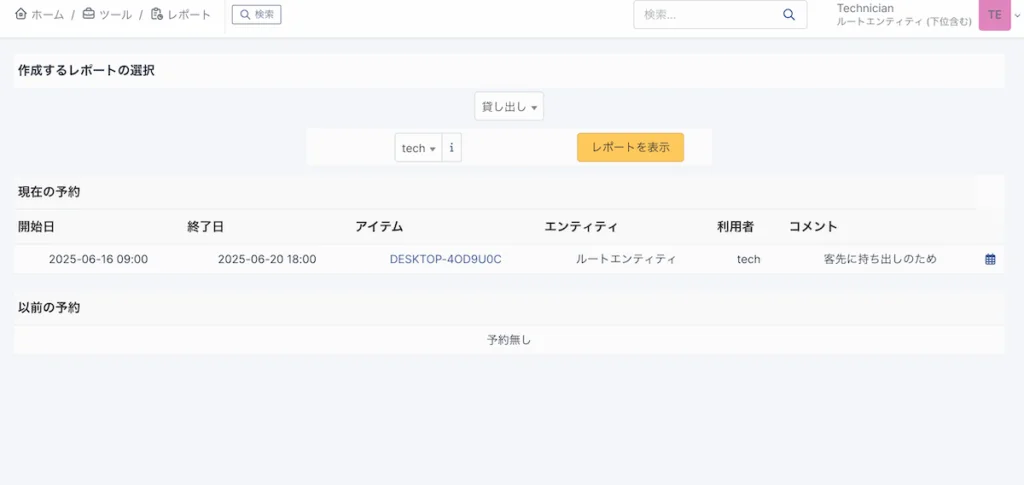Open the ホーム breadcrumb link
Screen dimensions: 1024x485
pyautogui.click(x=39, y=14)
